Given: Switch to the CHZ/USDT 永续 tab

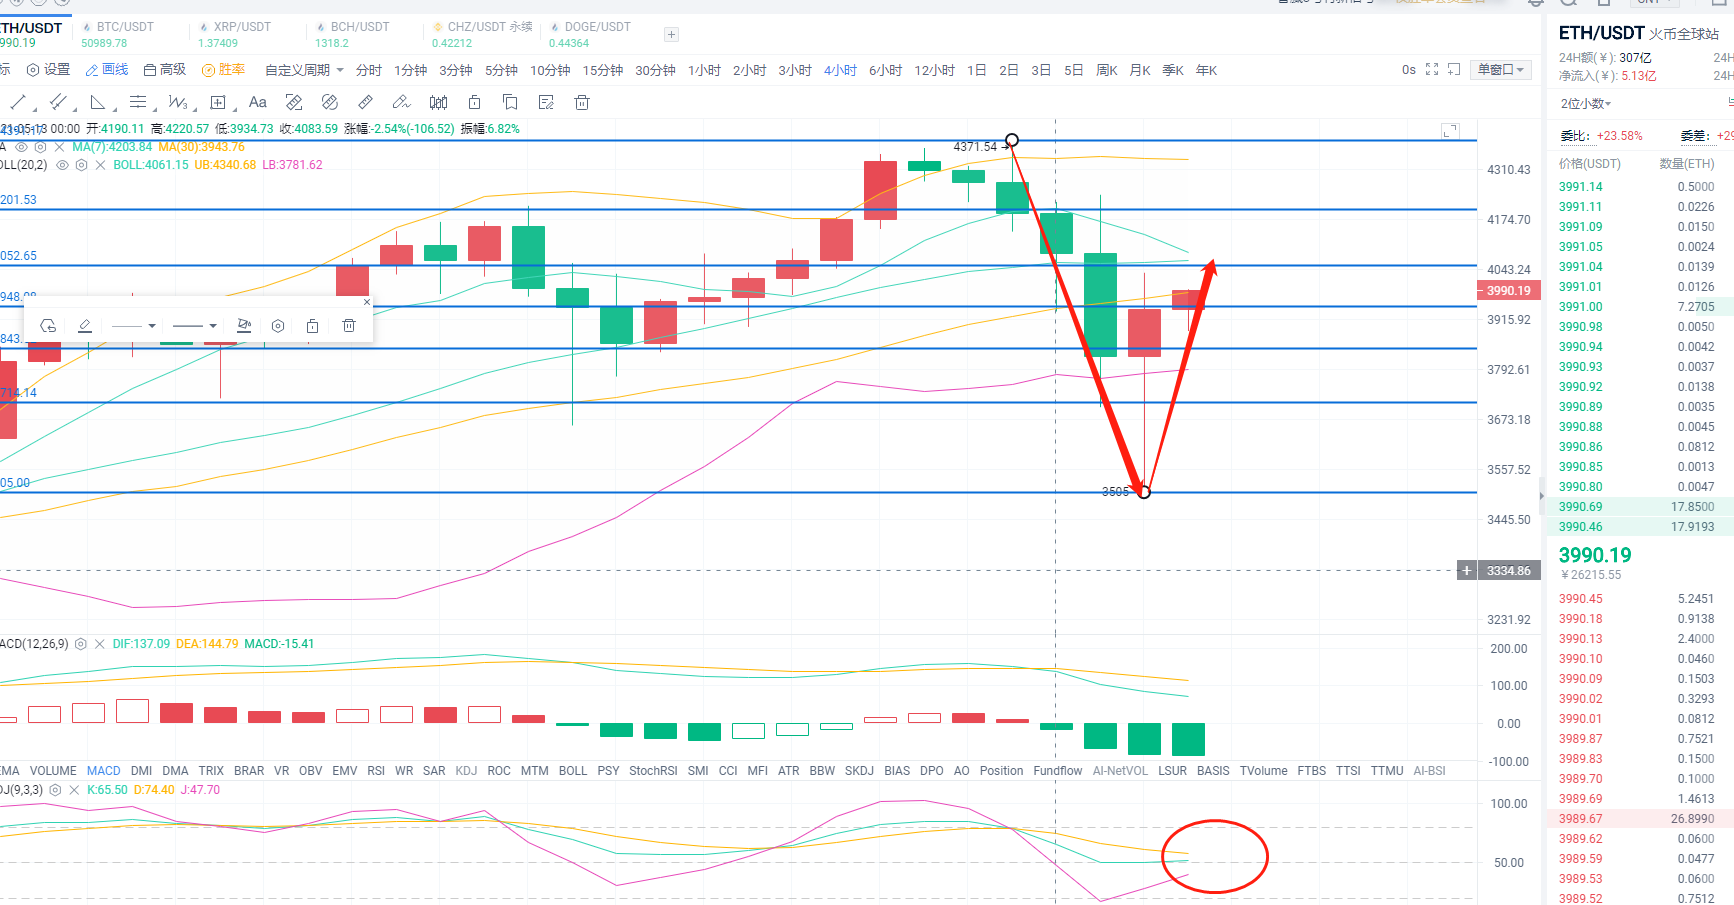Looking at the screenshot, I should pos(482,34).
